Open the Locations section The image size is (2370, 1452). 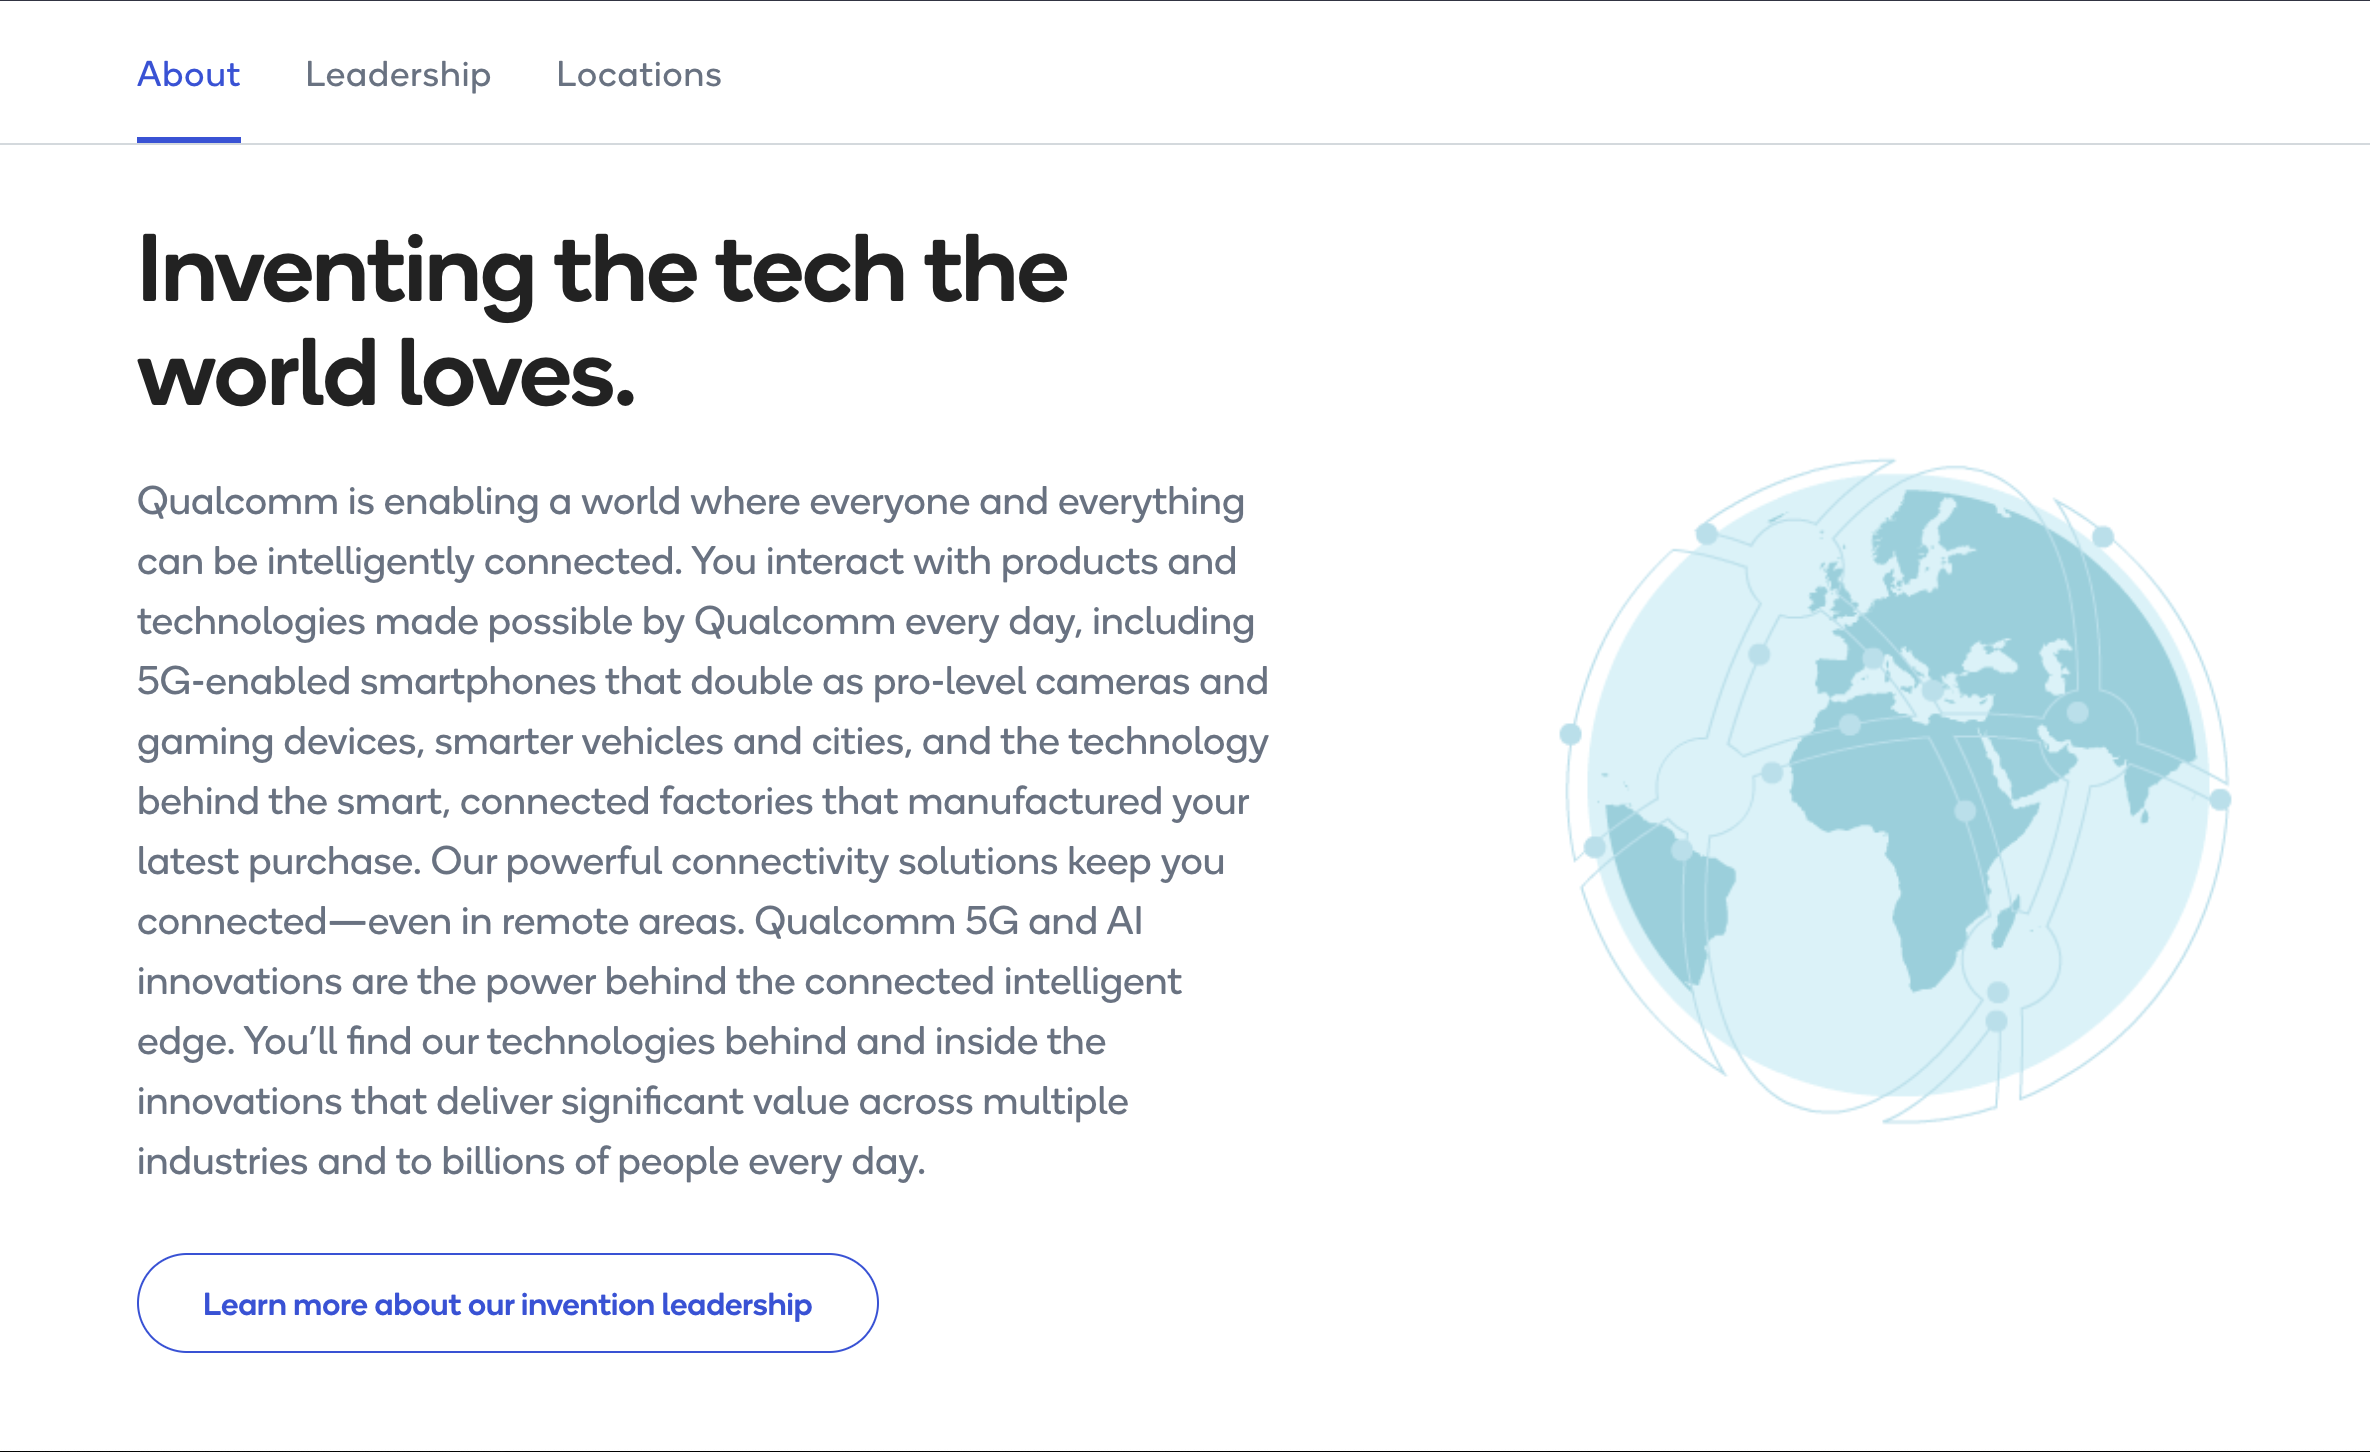(640, 73)
